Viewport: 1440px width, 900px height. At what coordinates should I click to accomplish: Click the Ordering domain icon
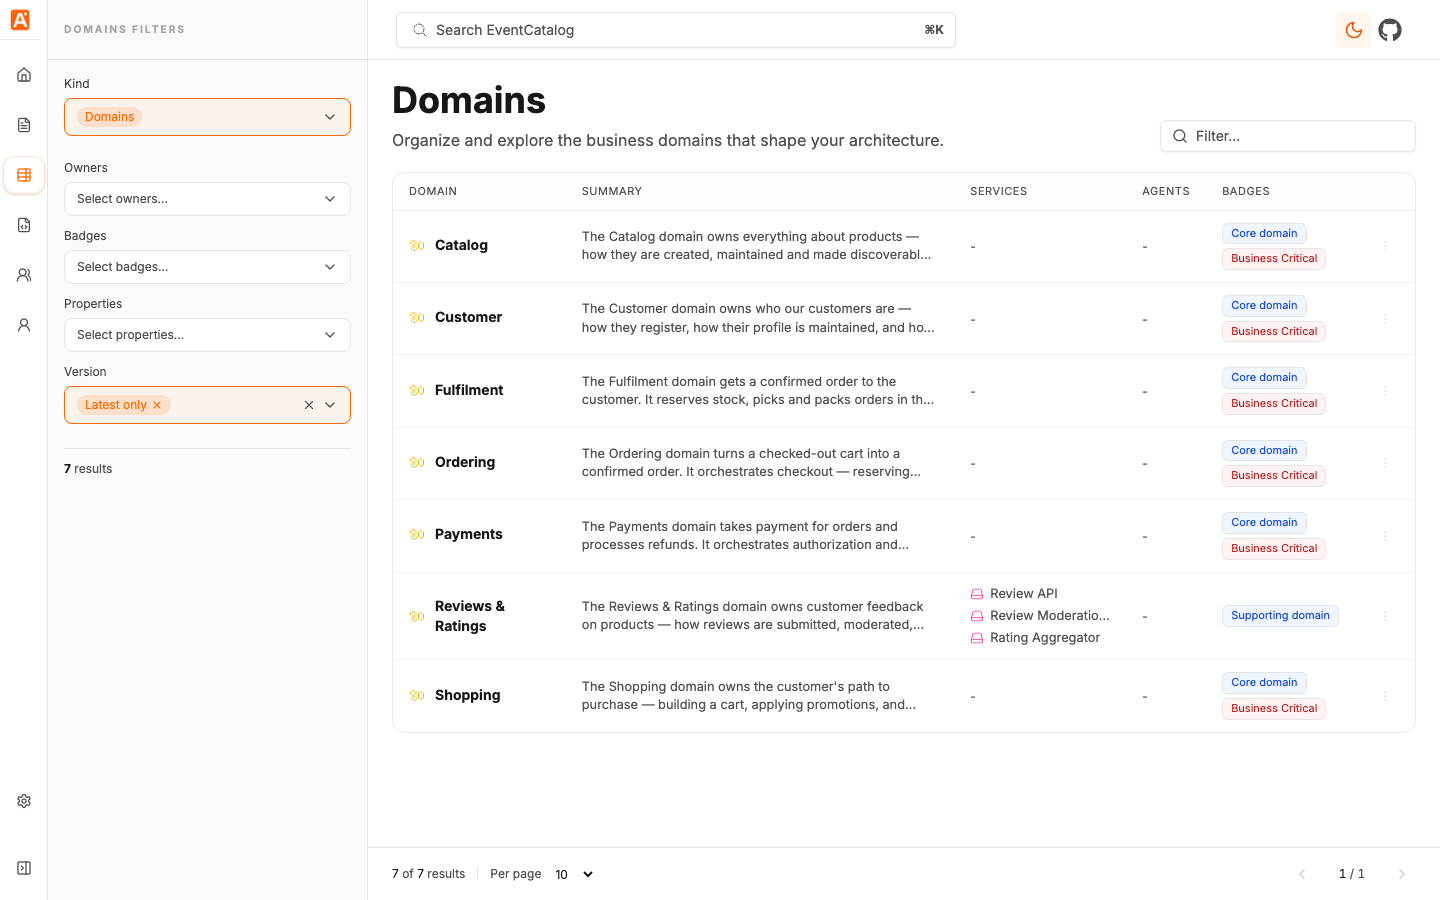(x=417, y=462)
